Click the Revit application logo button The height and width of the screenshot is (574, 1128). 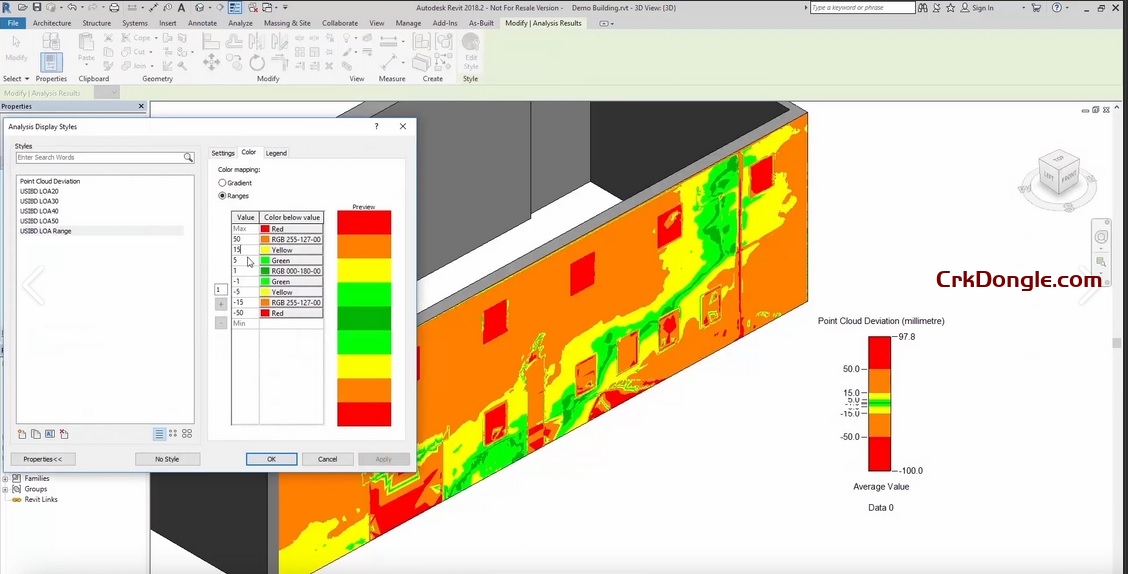[6, 7]
